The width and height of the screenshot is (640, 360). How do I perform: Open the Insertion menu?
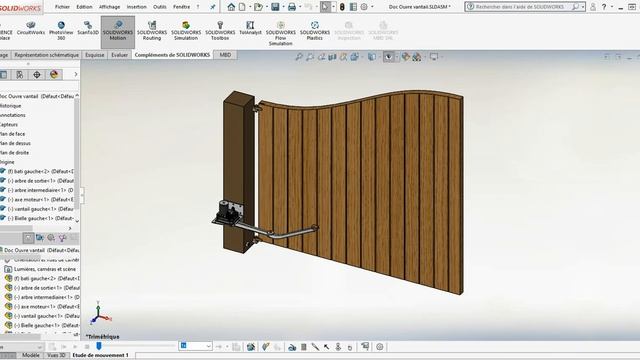[136, 7]
